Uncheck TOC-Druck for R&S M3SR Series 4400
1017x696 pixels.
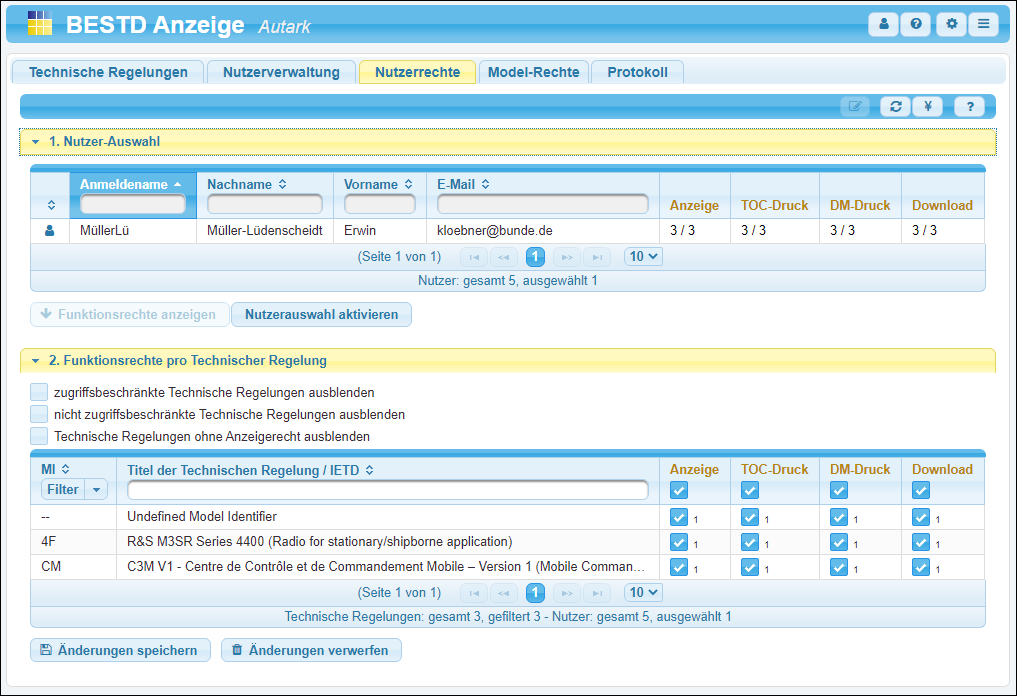[750, 542]
